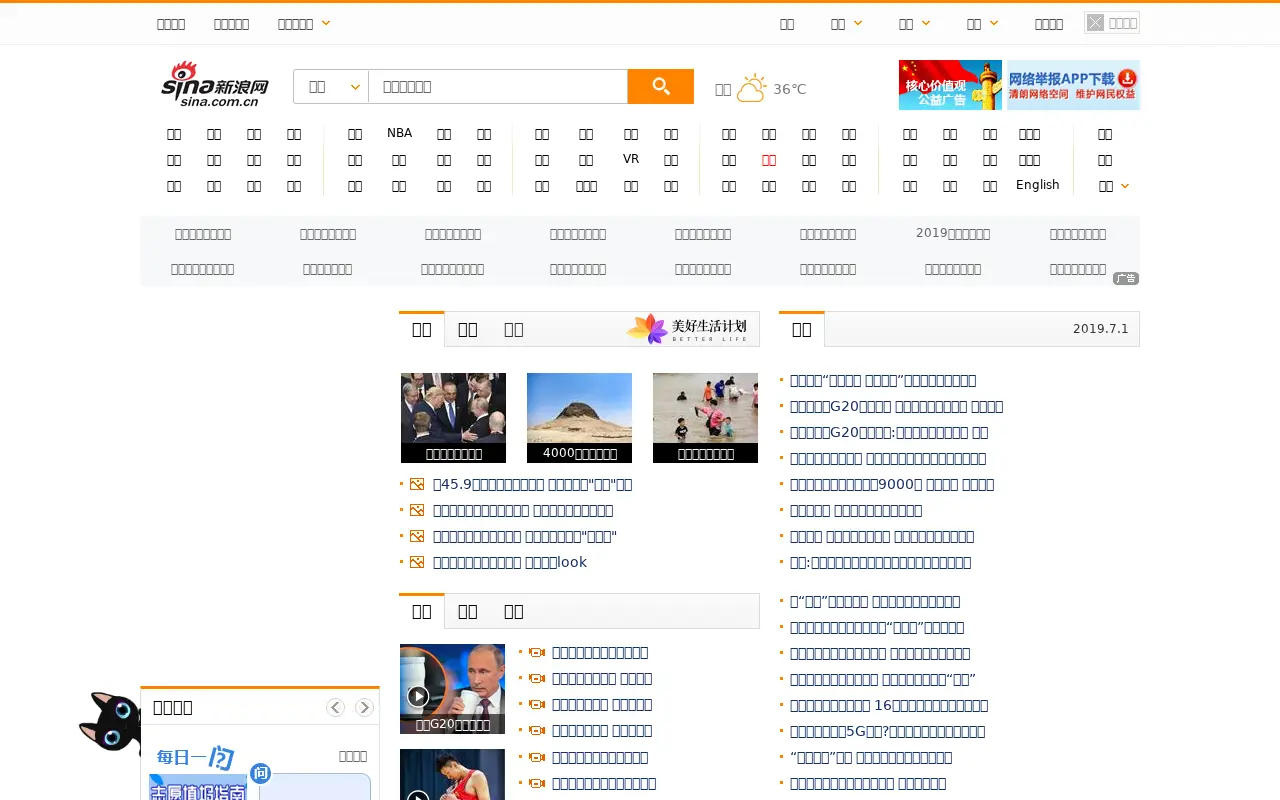Open the photo of men in suits
The width and height of the screenshot is (1280, 800).
click(x=453, y=408)
